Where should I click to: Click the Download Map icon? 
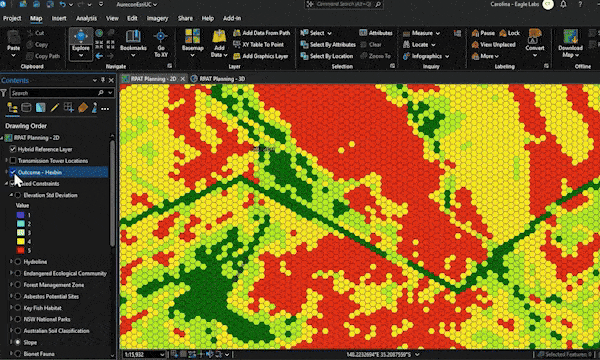(x=570, y=37)
